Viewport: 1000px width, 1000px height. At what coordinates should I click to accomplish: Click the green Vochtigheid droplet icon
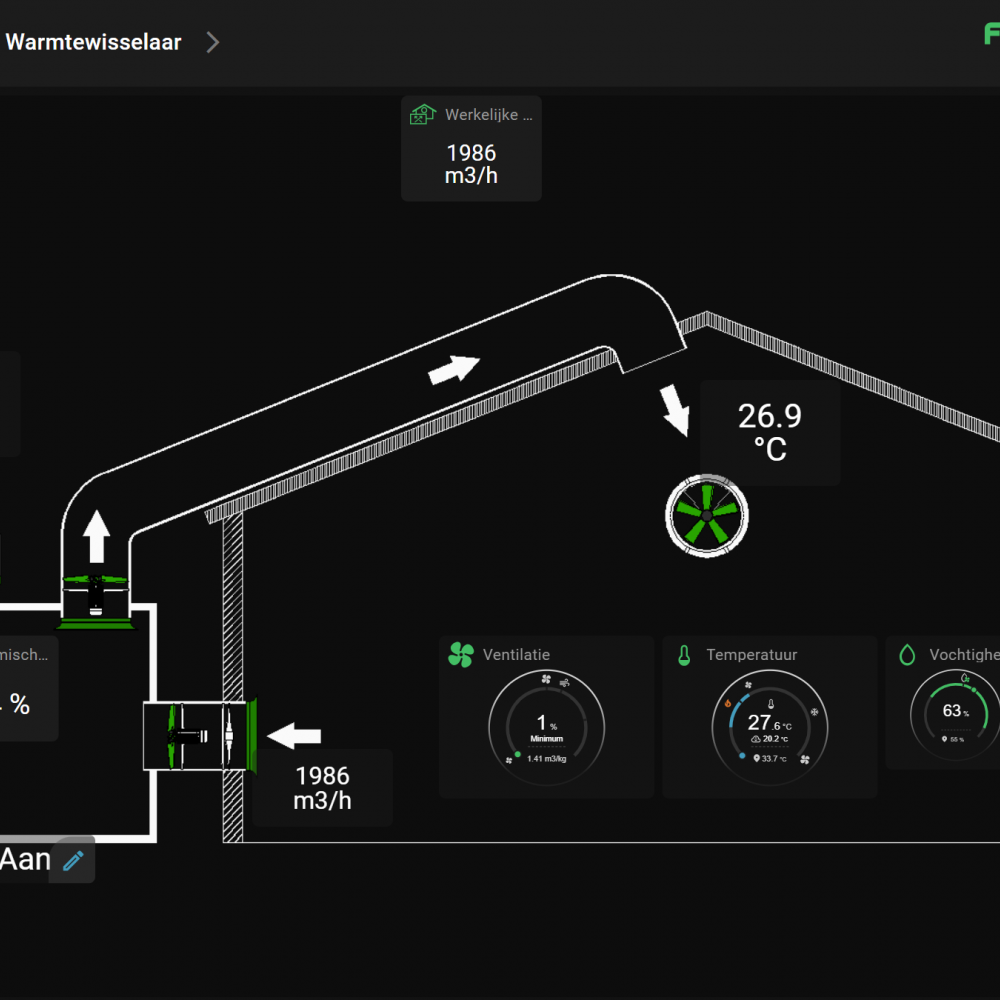pos(907,655)
